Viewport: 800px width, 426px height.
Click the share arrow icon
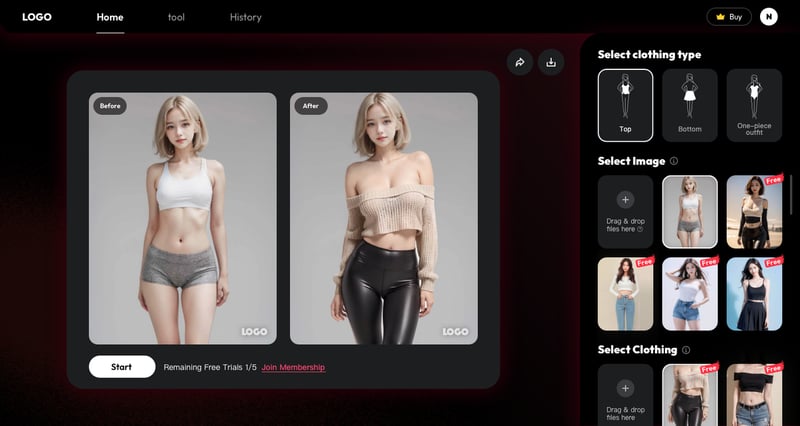coord(520,62)
